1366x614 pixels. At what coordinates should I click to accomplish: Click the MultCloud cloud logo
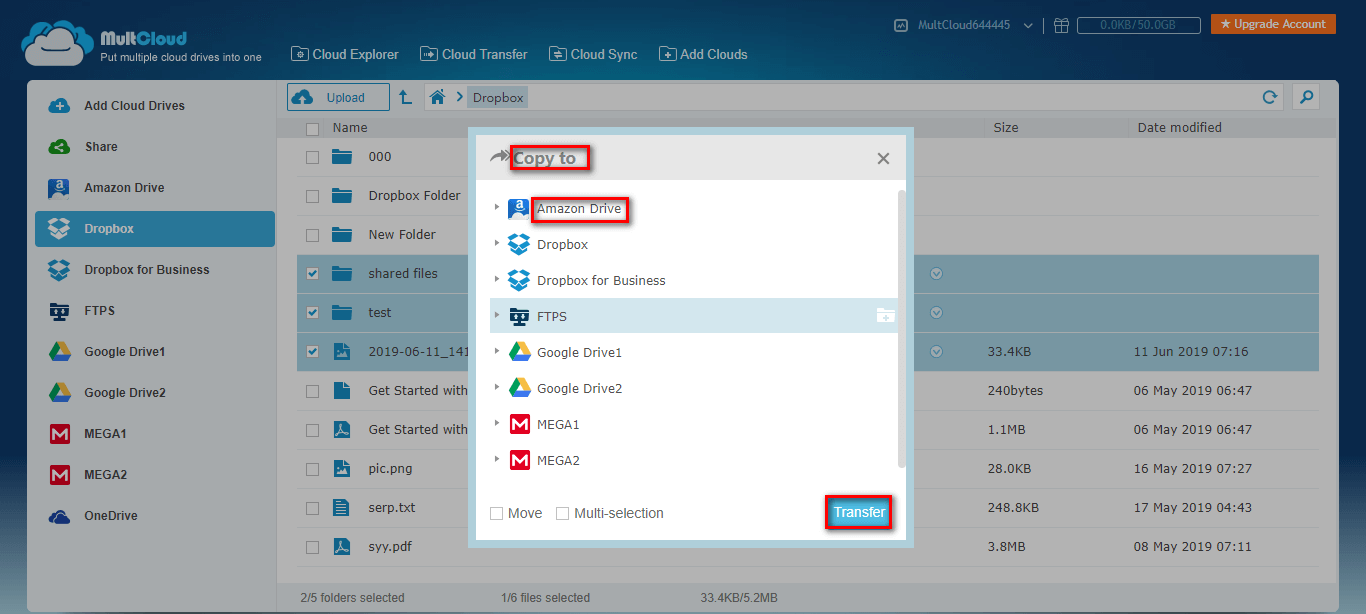[x=57, y=43]
